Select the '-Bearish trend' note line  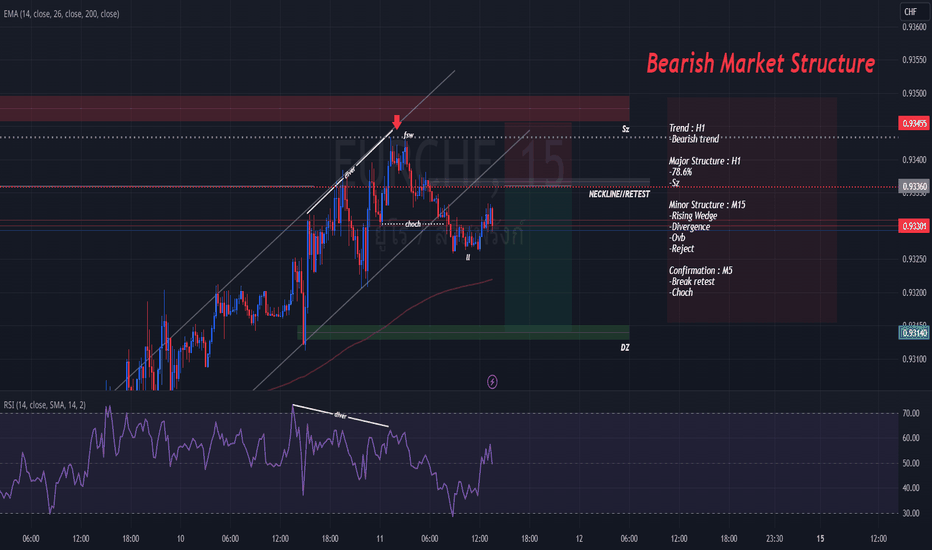[x=694, y=139]
